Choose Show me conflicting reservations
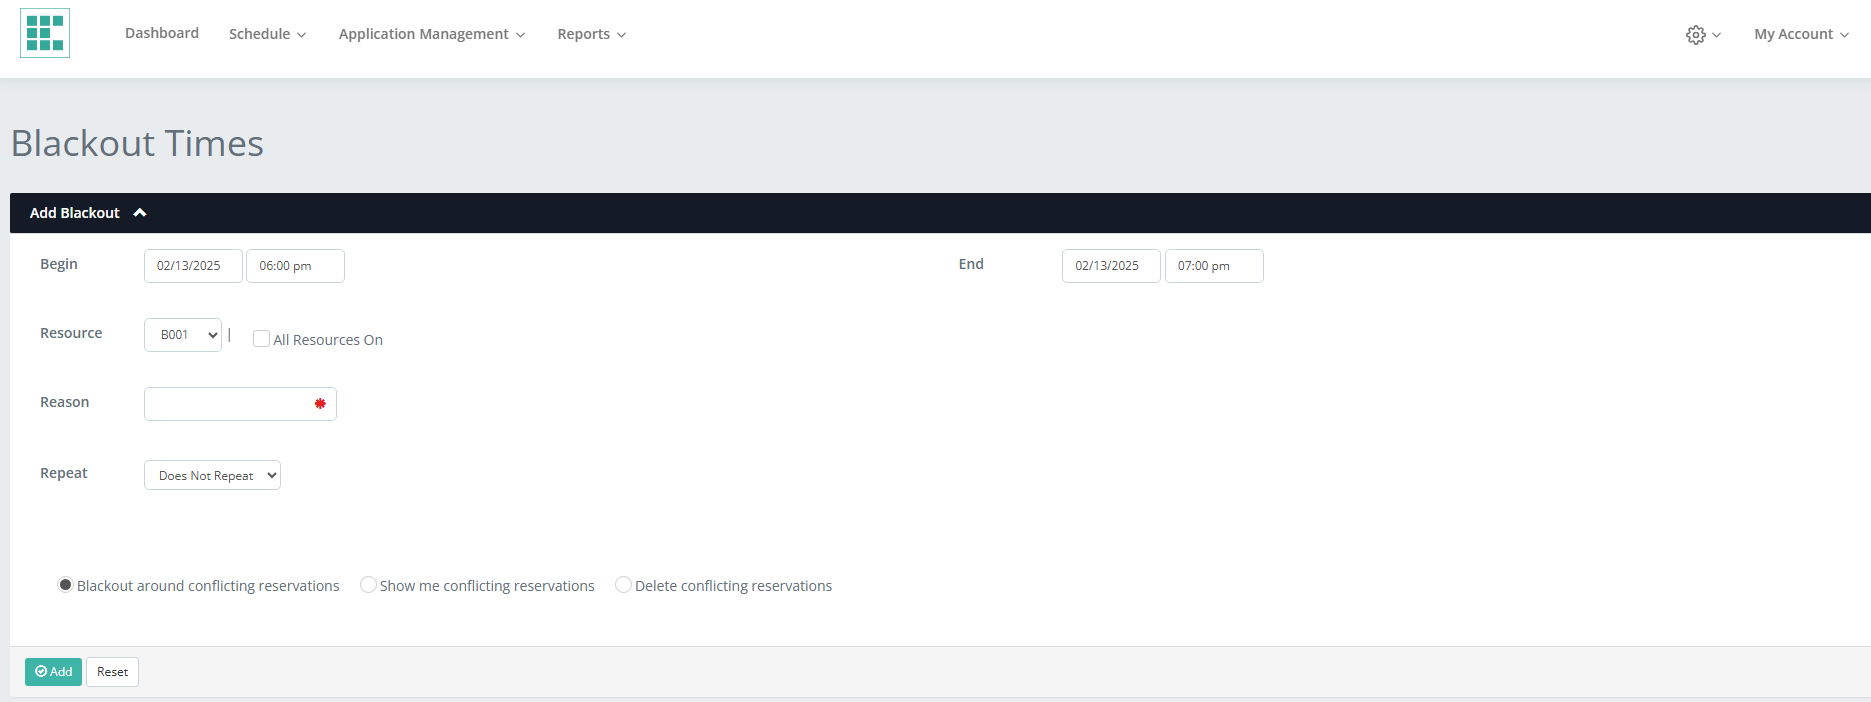 pyautogui.click(x=368, y=585)
